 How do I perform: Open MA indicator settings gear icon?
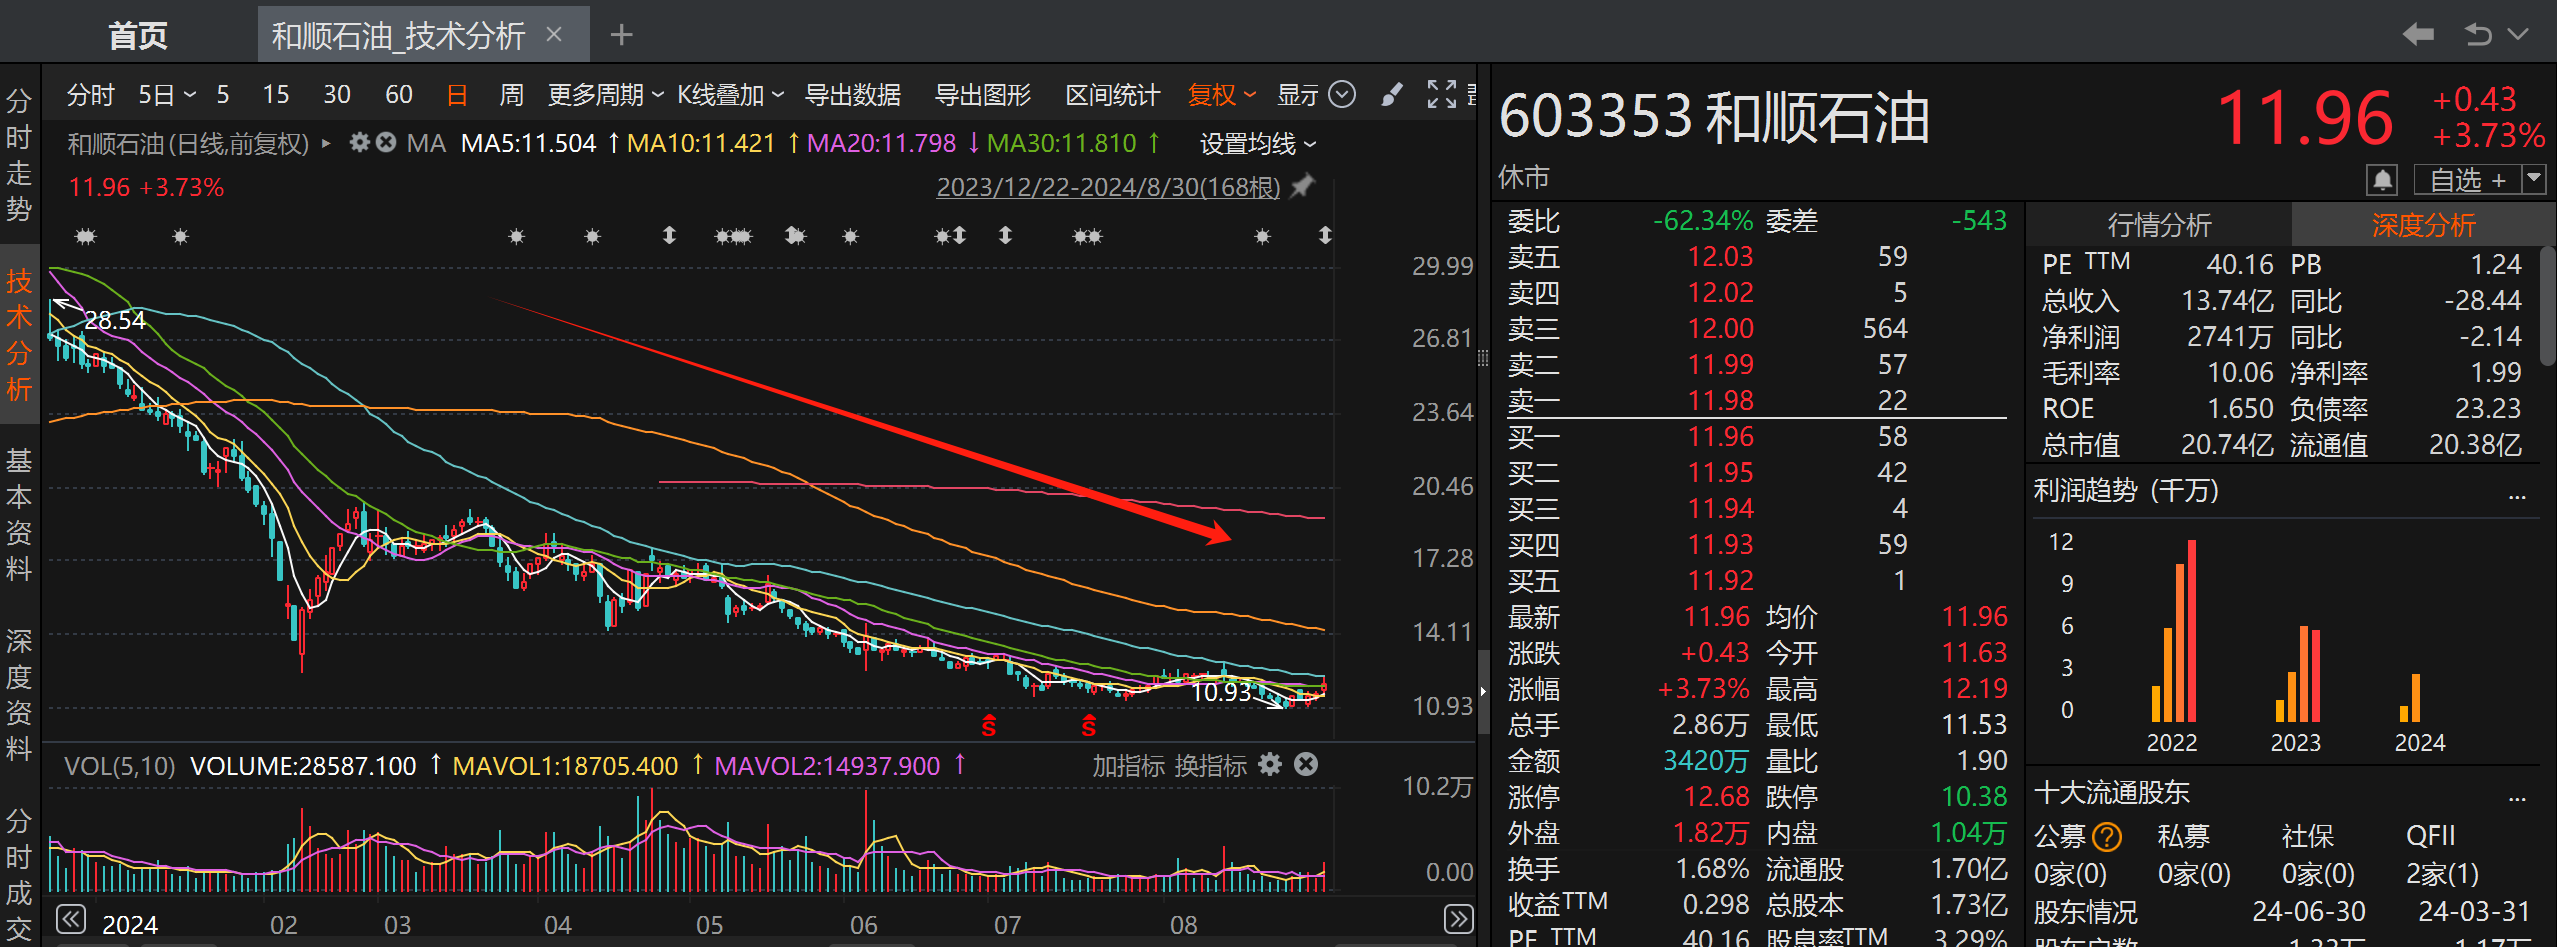(359, 143)
